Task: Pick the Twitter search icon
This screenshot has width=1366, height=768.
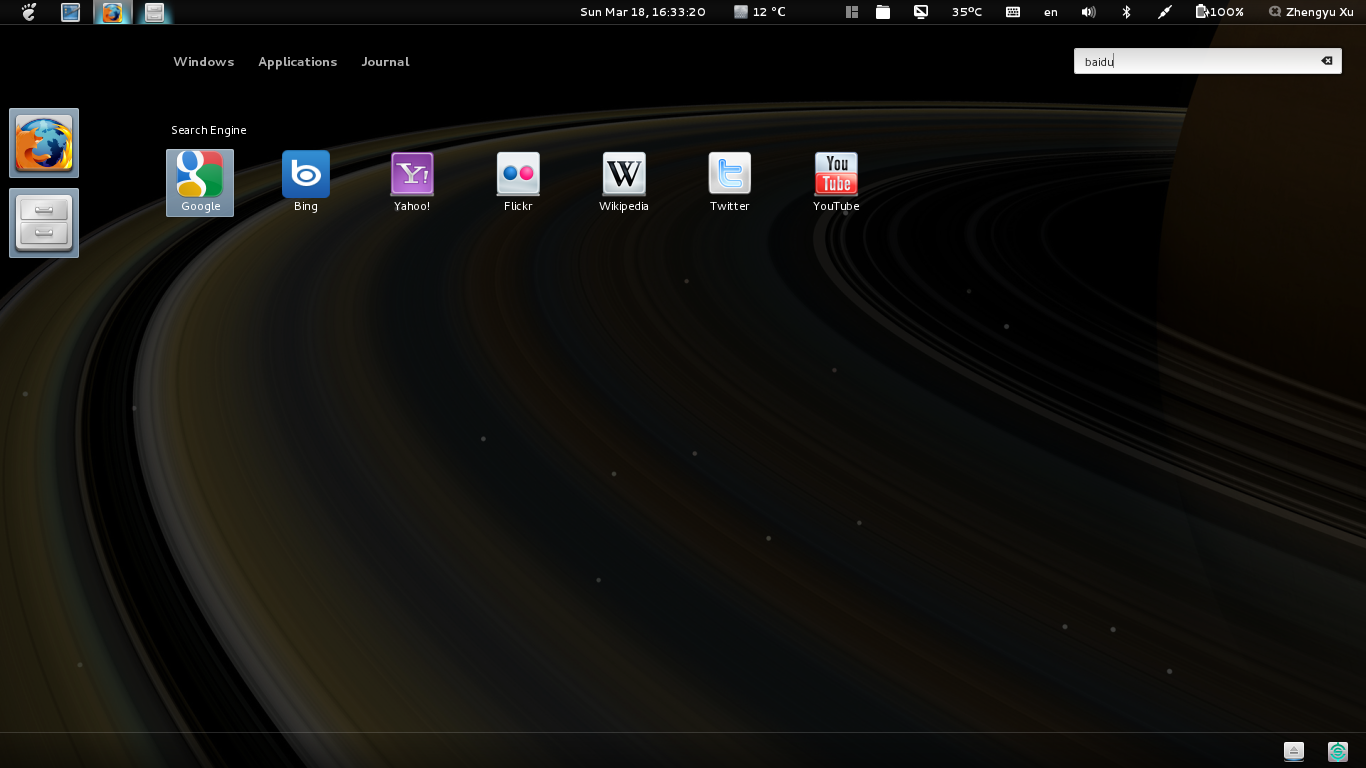Action: point(730,183)
